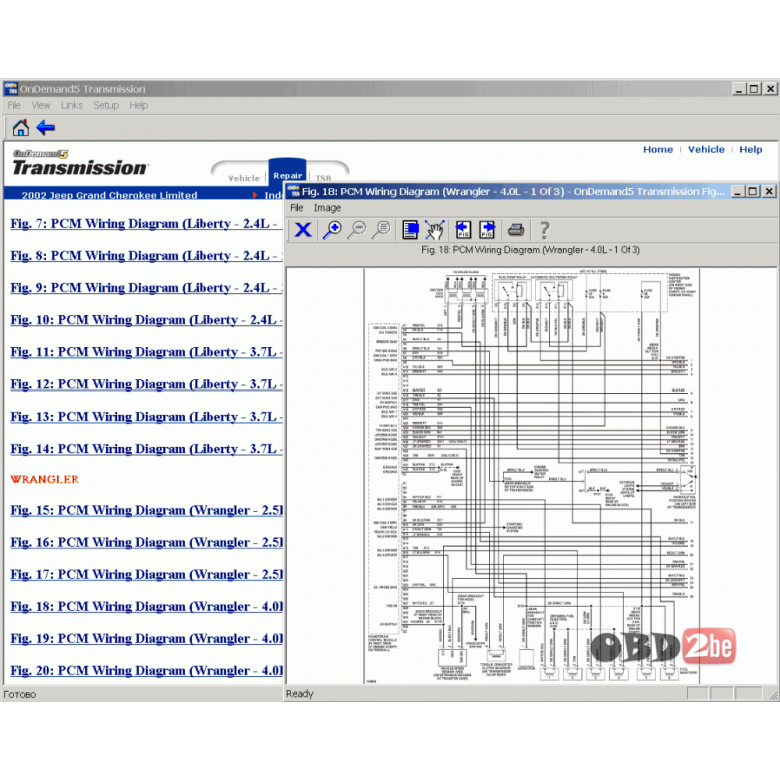780x780 pixels.
Task: Close the figure with the blue X icon
Action: (x=303, y=230)
